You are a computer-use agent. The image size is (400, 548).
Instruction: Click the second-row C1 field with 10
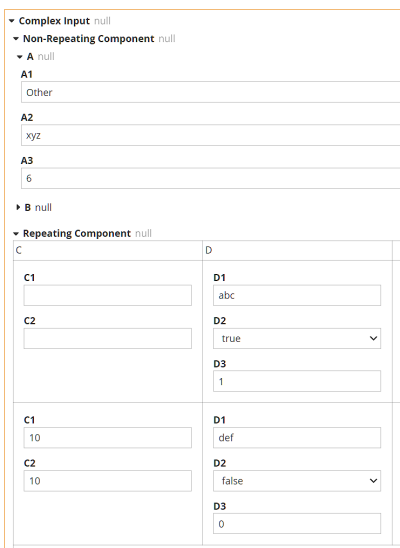pyautogui.click(x=108, y=438)
